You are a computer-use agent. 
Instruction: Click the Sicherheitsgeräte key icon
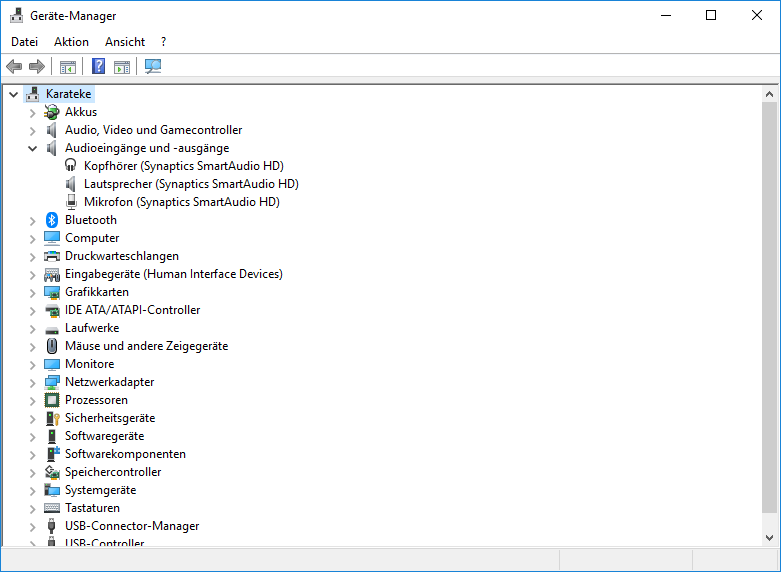(52, 418)
